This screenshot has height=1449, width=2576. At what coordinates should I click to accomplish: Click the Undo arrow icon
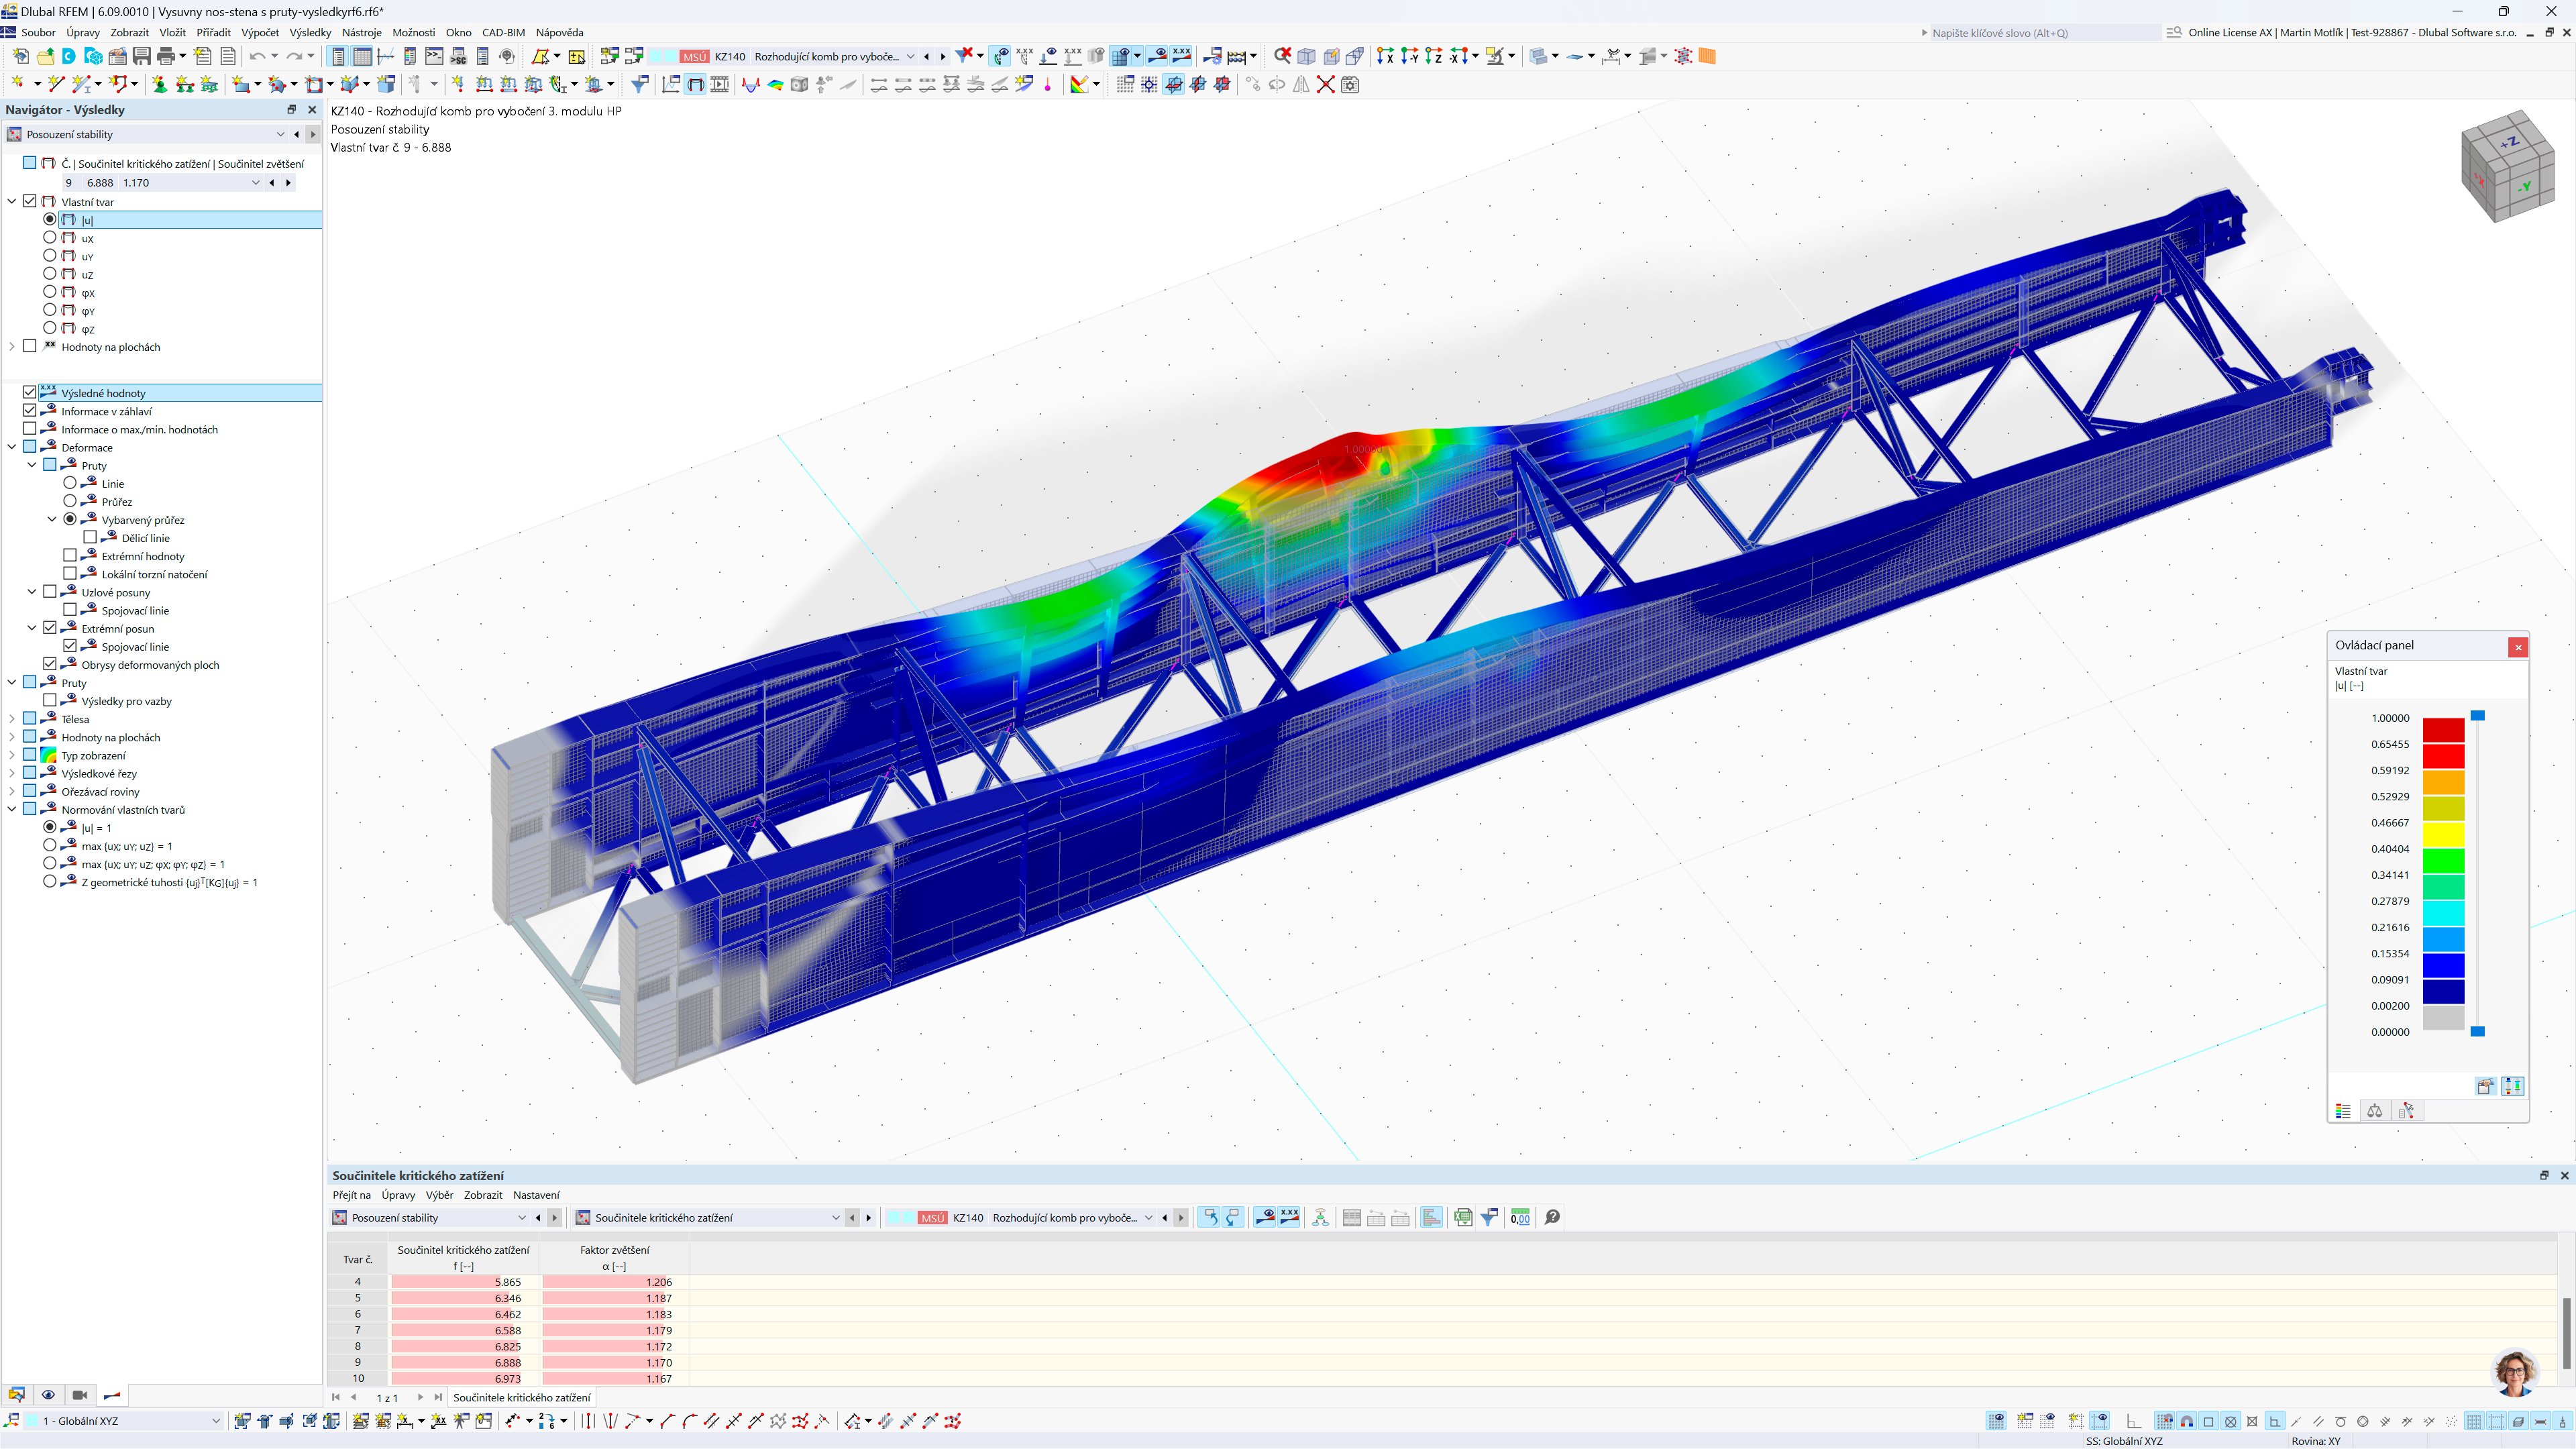click(257, 56)
